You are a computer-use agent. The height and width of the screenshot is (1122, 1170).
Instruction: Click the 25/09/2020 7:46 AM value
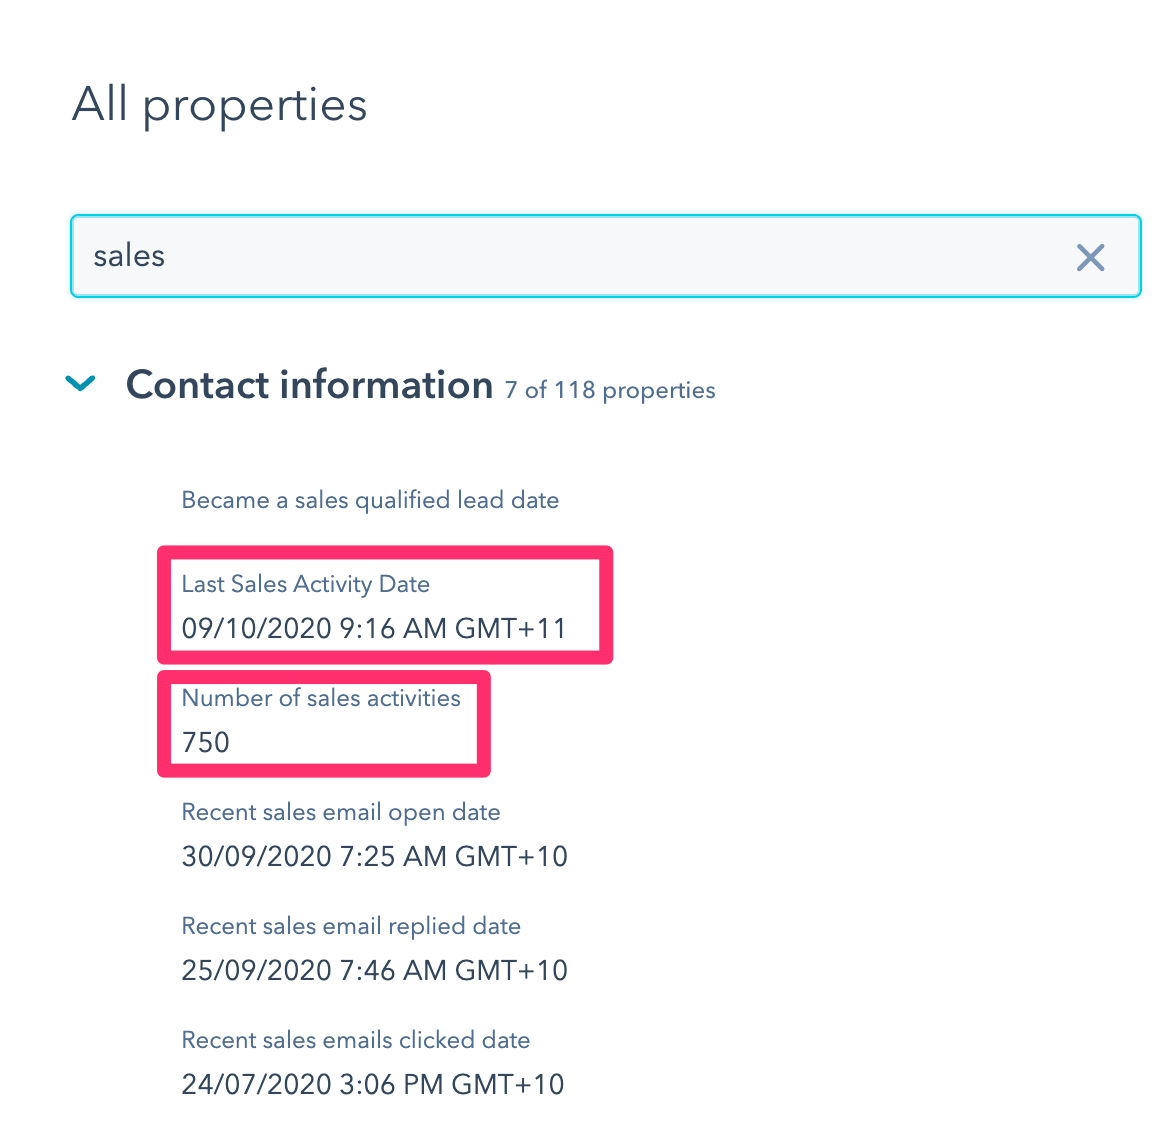(374, 970)
